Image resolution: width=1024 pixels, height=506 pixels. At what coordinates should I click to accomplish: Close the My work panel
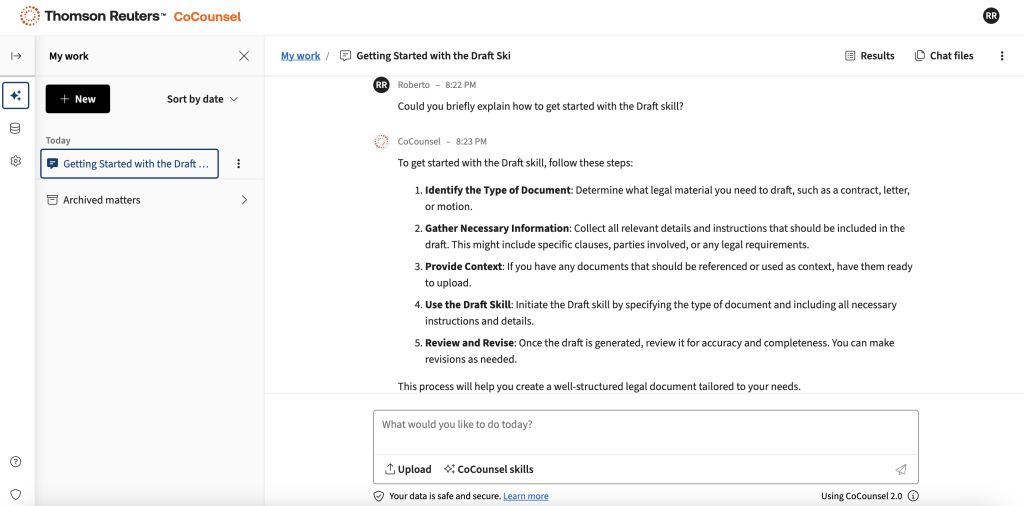click(x=244, y=56)
